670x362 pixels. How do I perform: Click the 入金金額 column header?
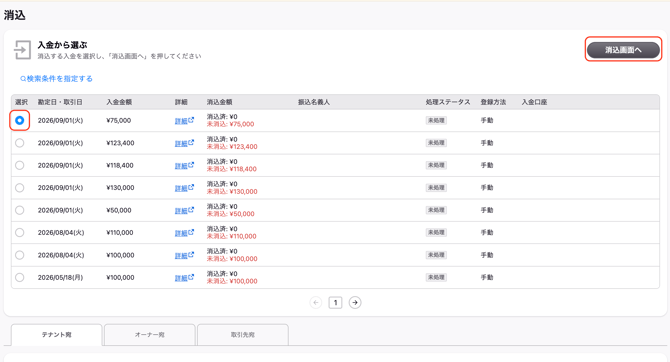(119, 102)
